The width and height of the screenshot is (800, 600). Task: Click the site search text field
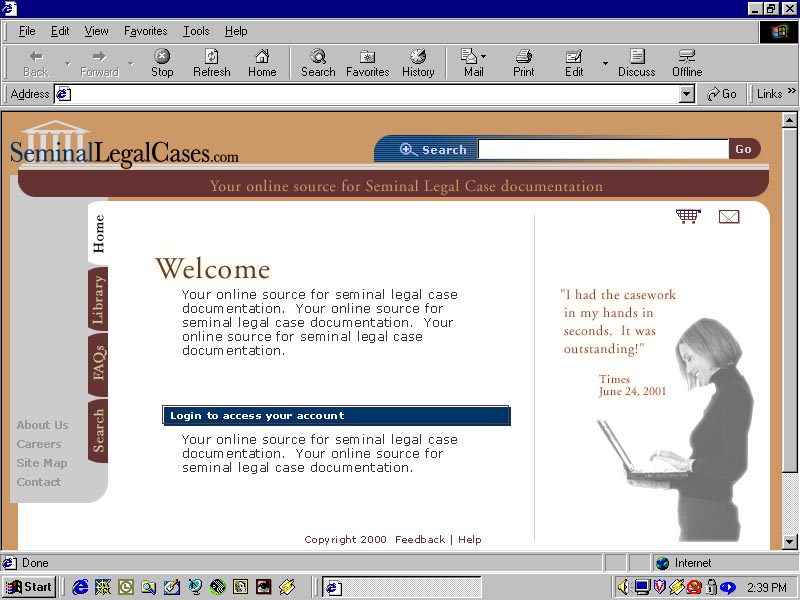(x=603, y=149)
